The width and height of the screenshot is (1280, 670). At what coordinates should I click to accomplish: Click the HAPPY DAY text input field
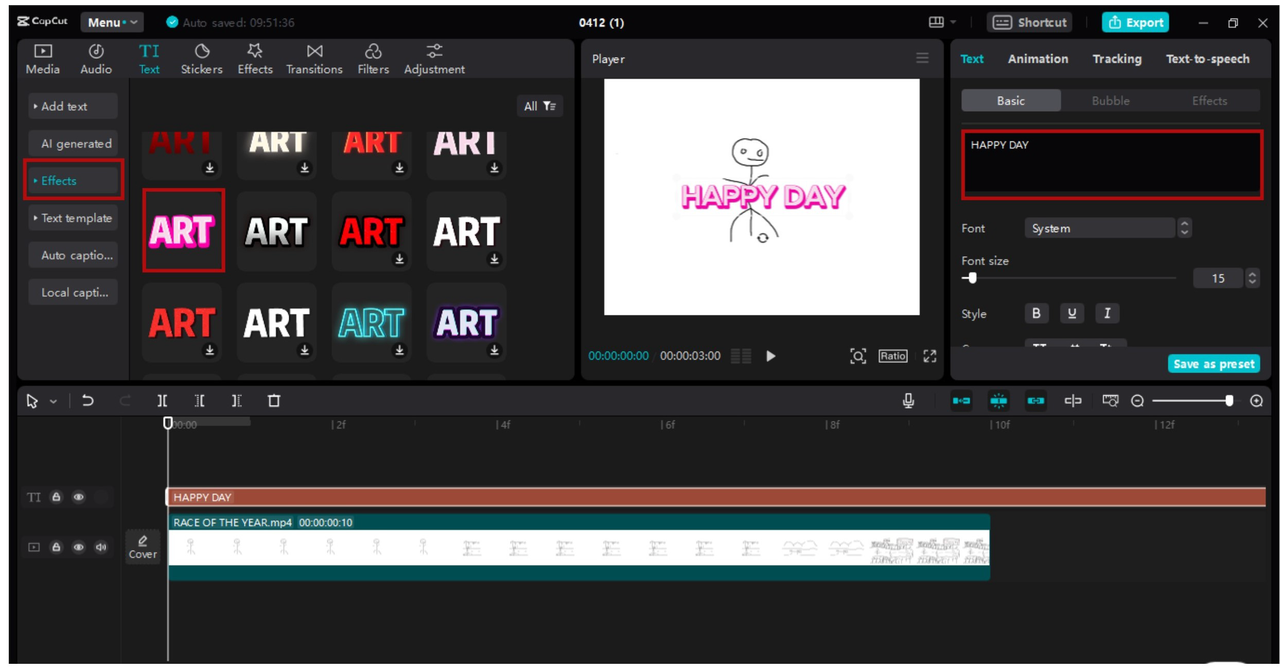click(1111, 164)
